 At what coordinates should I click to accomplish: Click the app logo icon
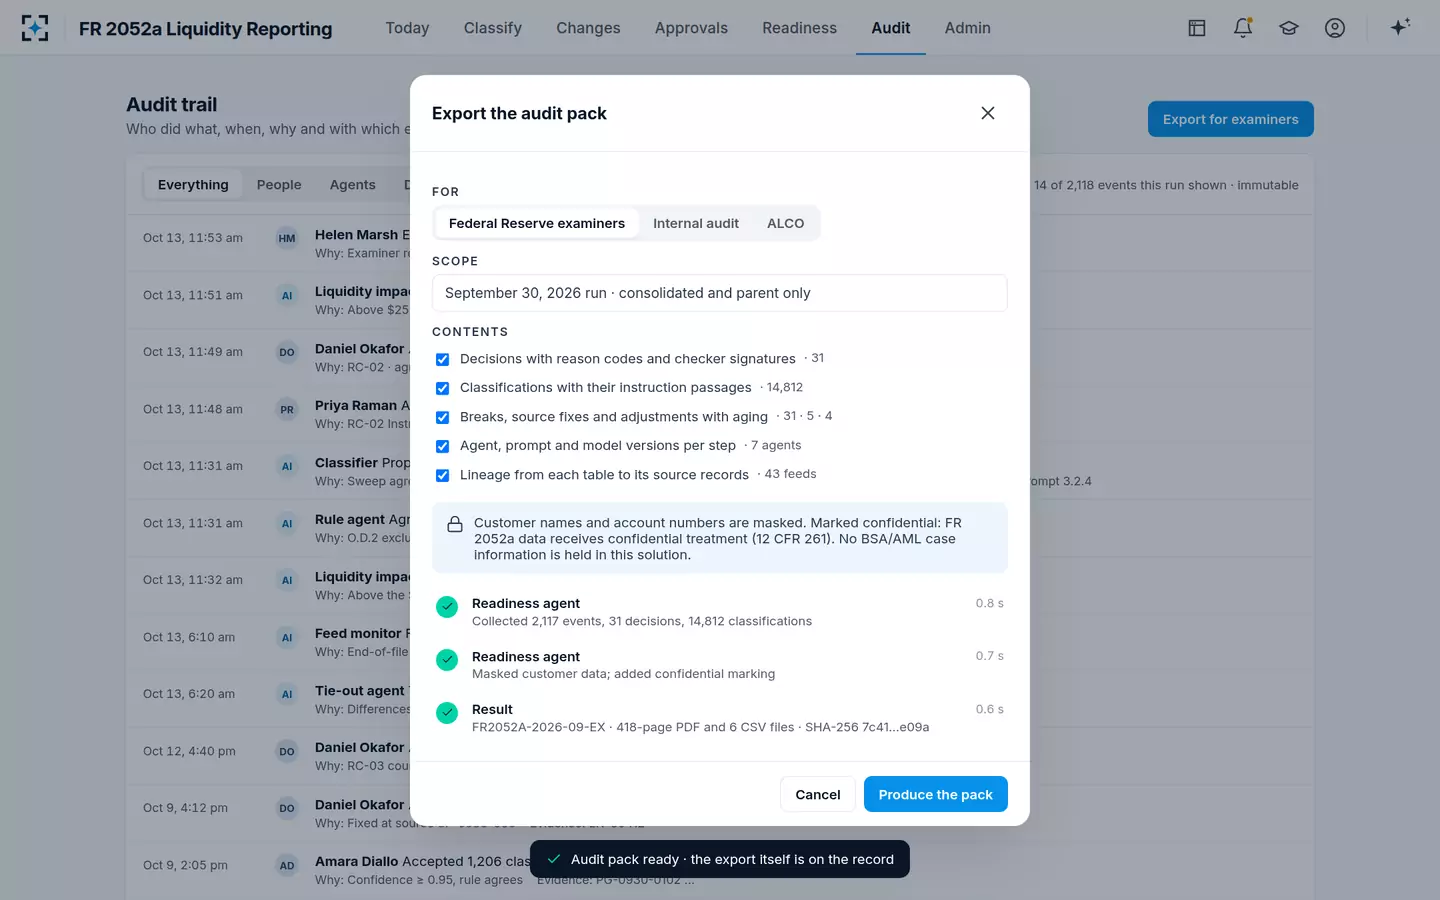click(x=35, y=28)
